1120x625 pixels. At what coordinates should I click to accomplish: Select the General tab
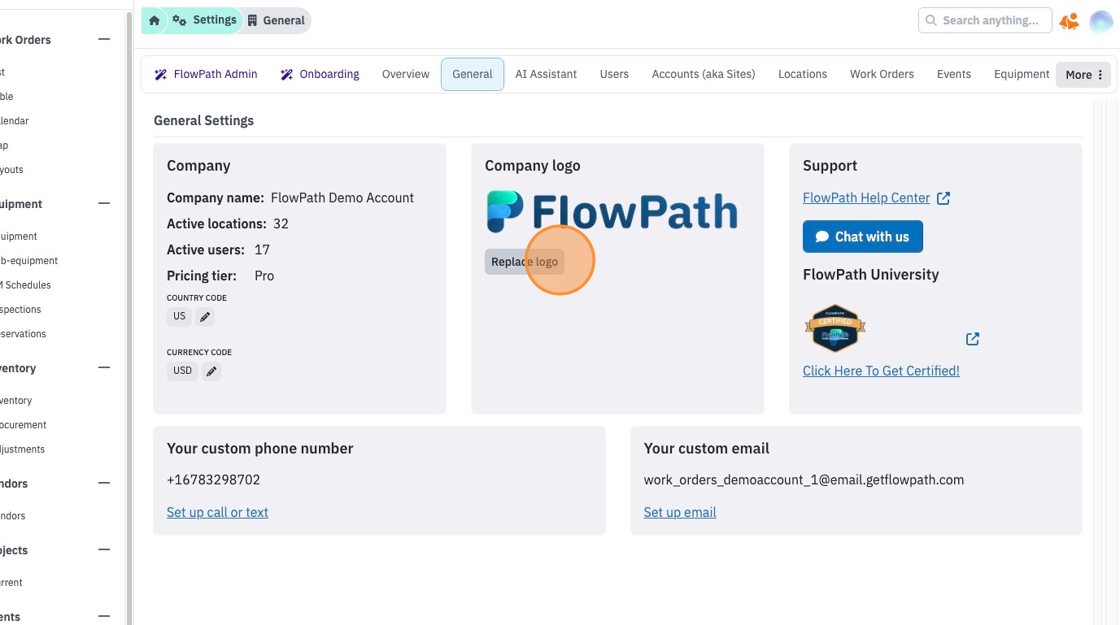(472, 74)
